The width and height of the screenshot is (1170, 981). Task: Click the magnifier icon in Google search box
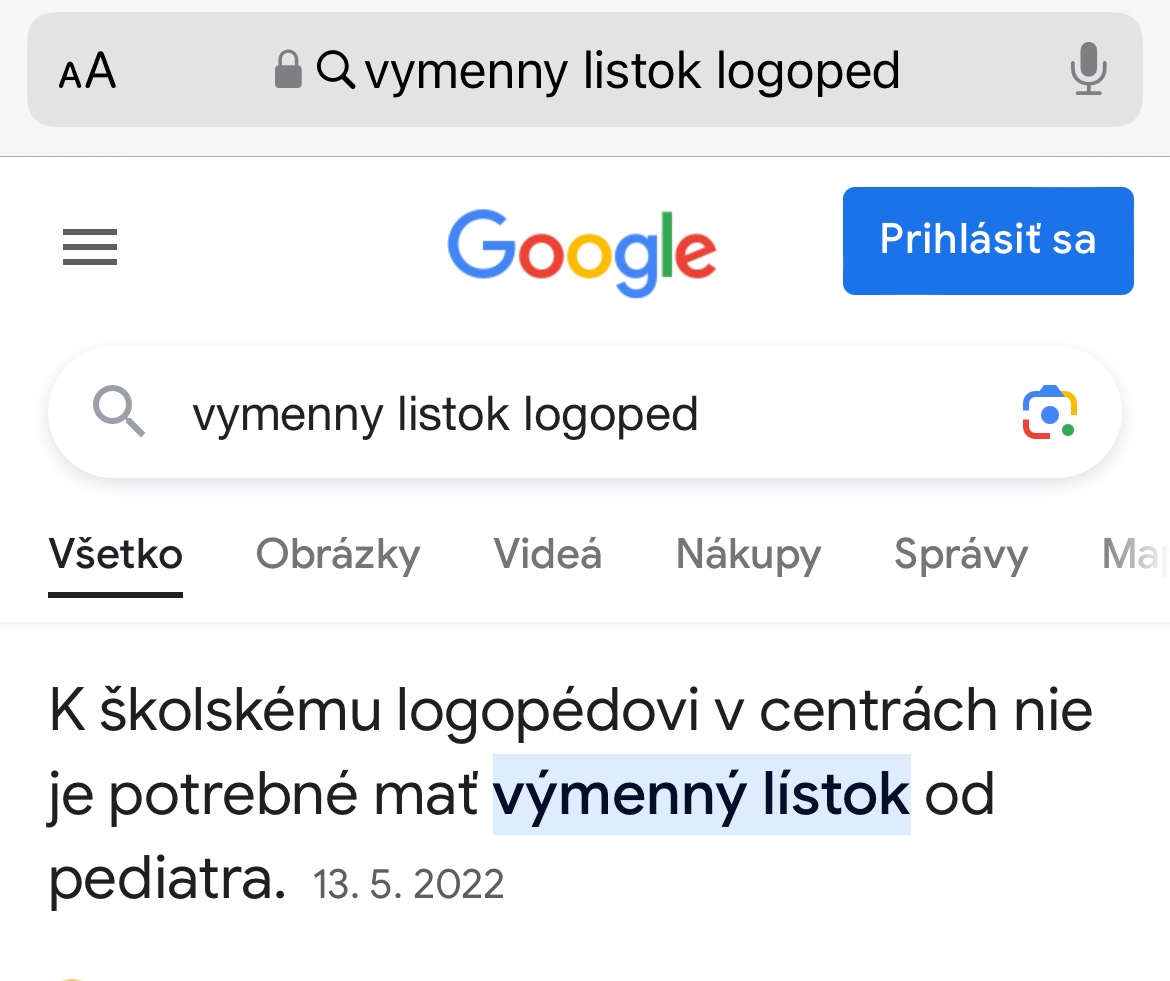[x=119, y=412]
